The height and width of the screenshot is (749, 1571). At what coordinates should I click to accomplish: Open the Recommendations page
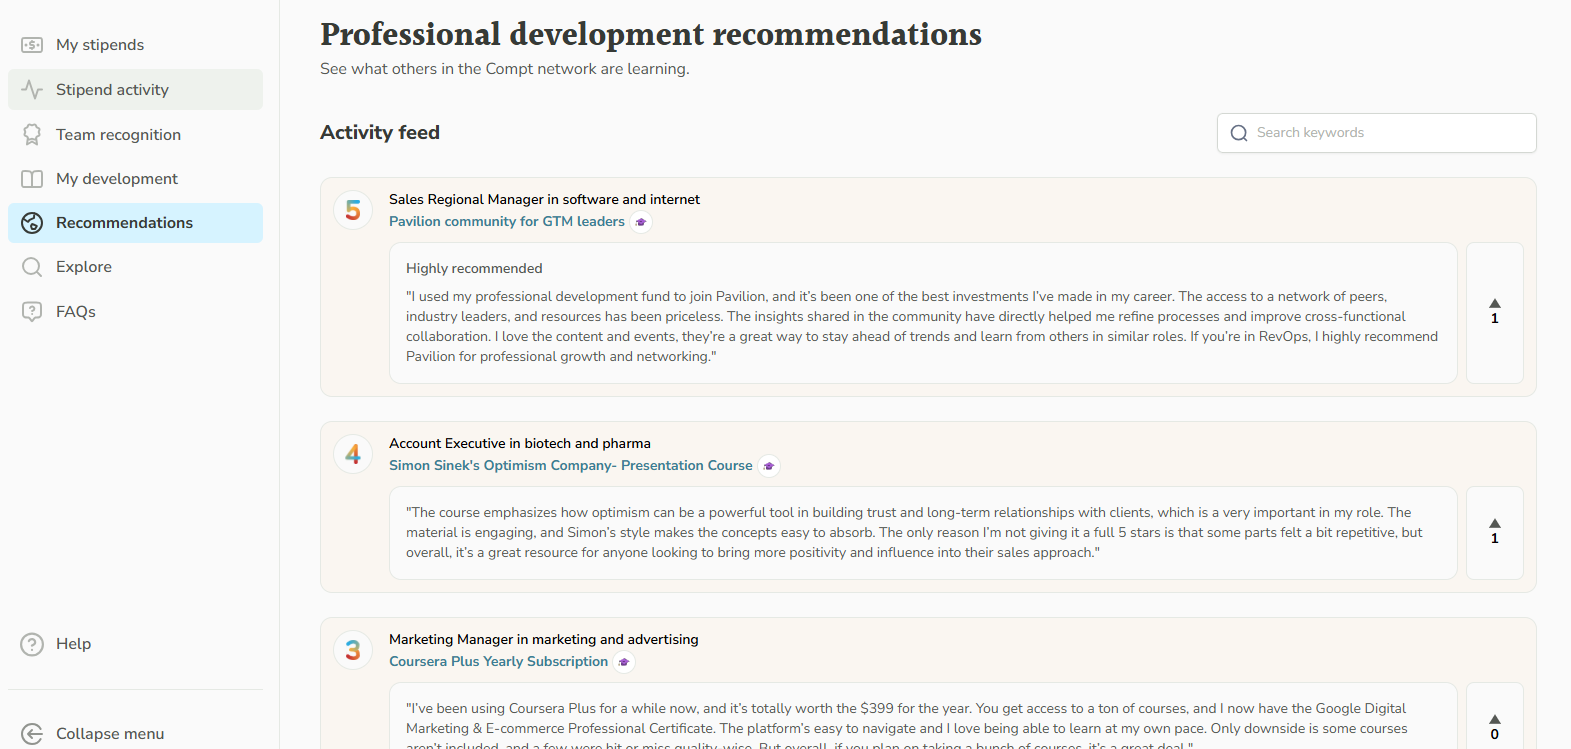tap(135, 223)
